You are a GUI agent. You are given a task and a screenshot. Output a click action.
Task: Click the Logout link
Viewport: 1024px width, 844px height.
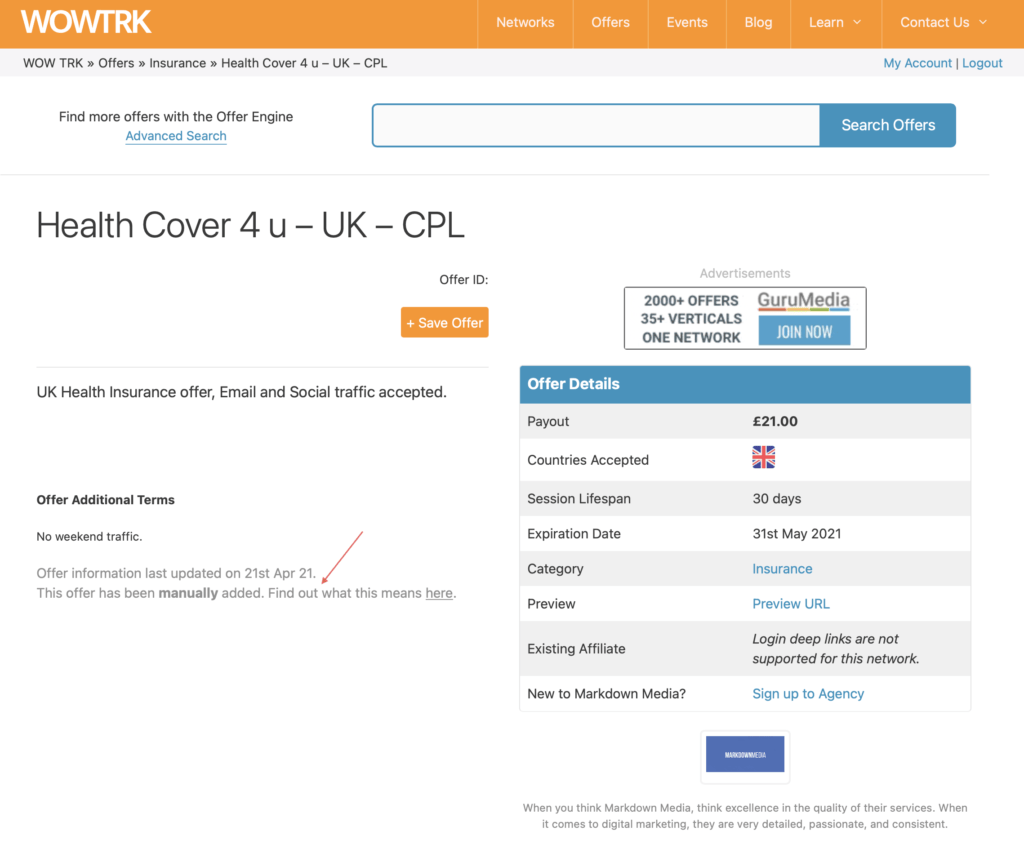(x=982, y=63)
